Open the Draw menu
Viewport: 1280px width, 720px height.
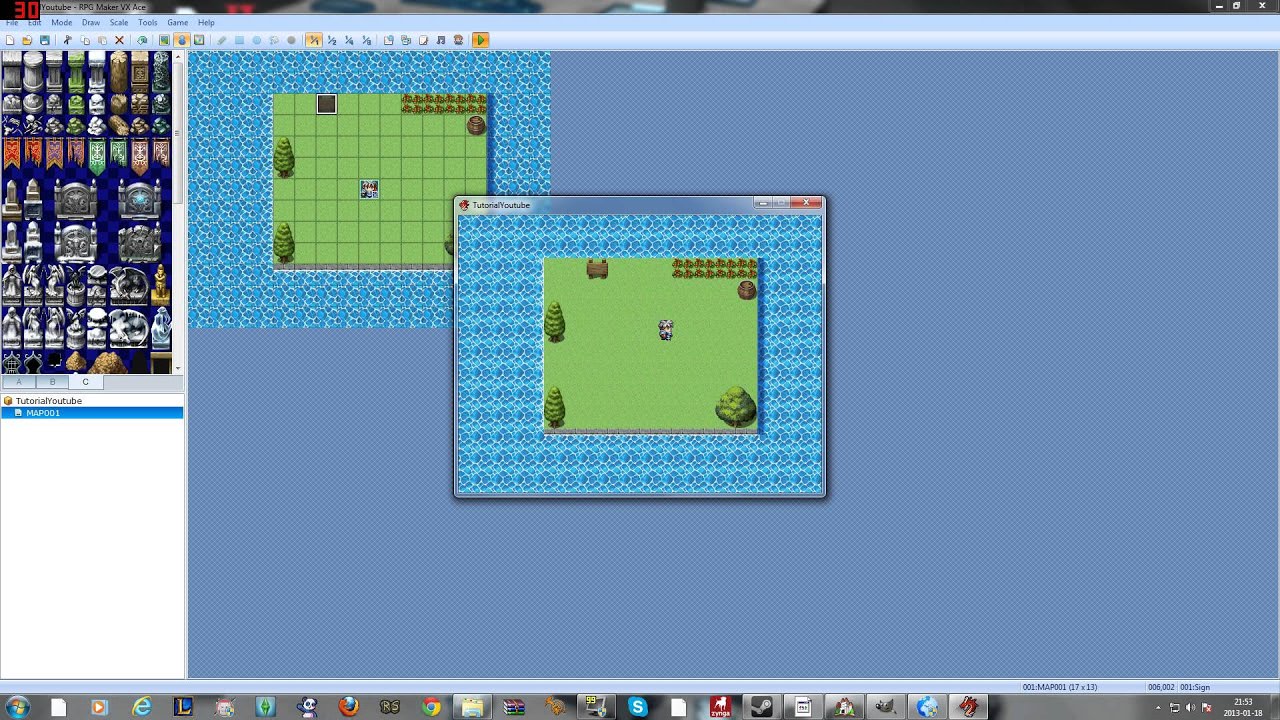click(91, 22)
